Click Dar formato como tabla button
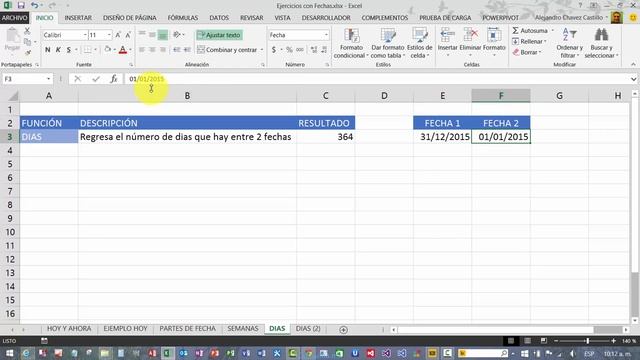Image resolution: width=640 pixels, height=360 pixels. (x=387, y=44)
